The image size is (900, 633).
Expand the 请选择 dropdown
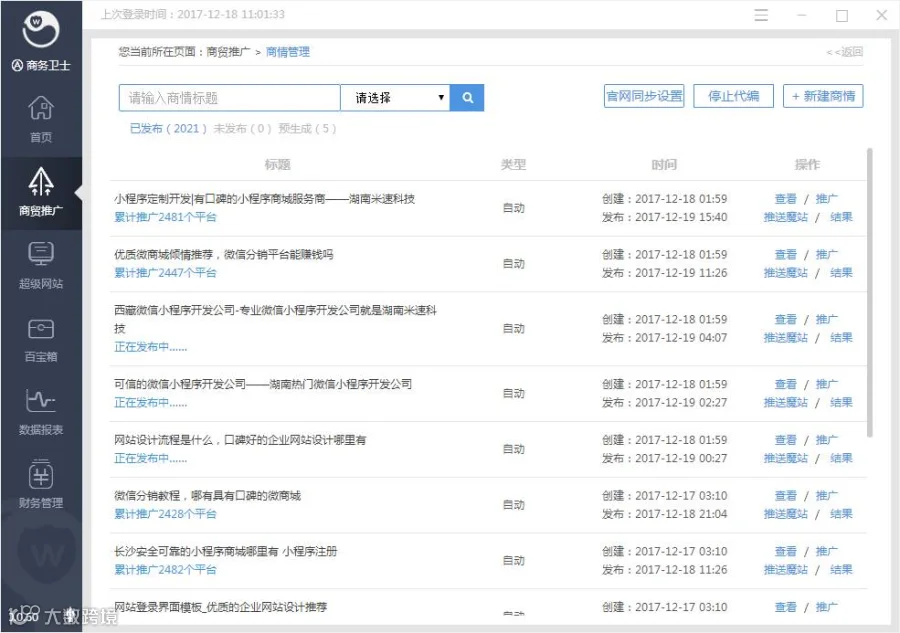[395, 98]
